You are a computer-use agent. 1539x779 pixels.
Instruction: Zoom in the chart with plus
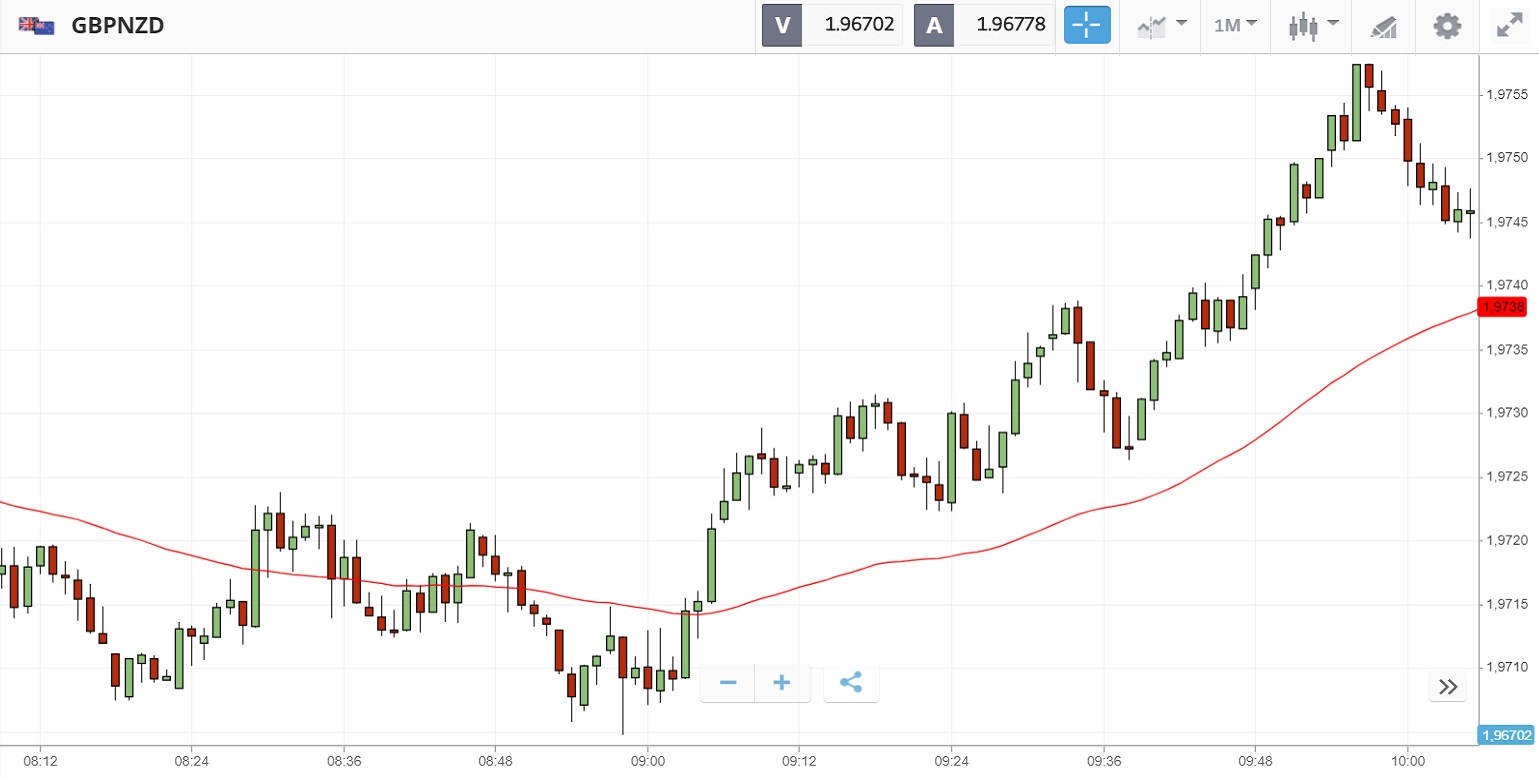coord(782,683)
